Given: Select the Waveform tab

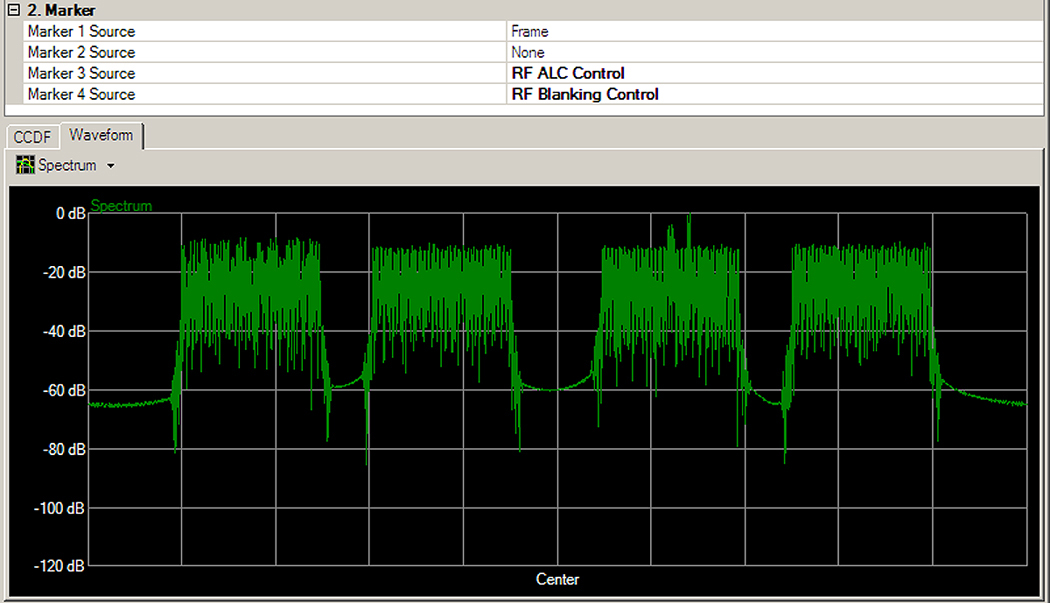Looking at the screenshot, I should click(x=101, y=135).
